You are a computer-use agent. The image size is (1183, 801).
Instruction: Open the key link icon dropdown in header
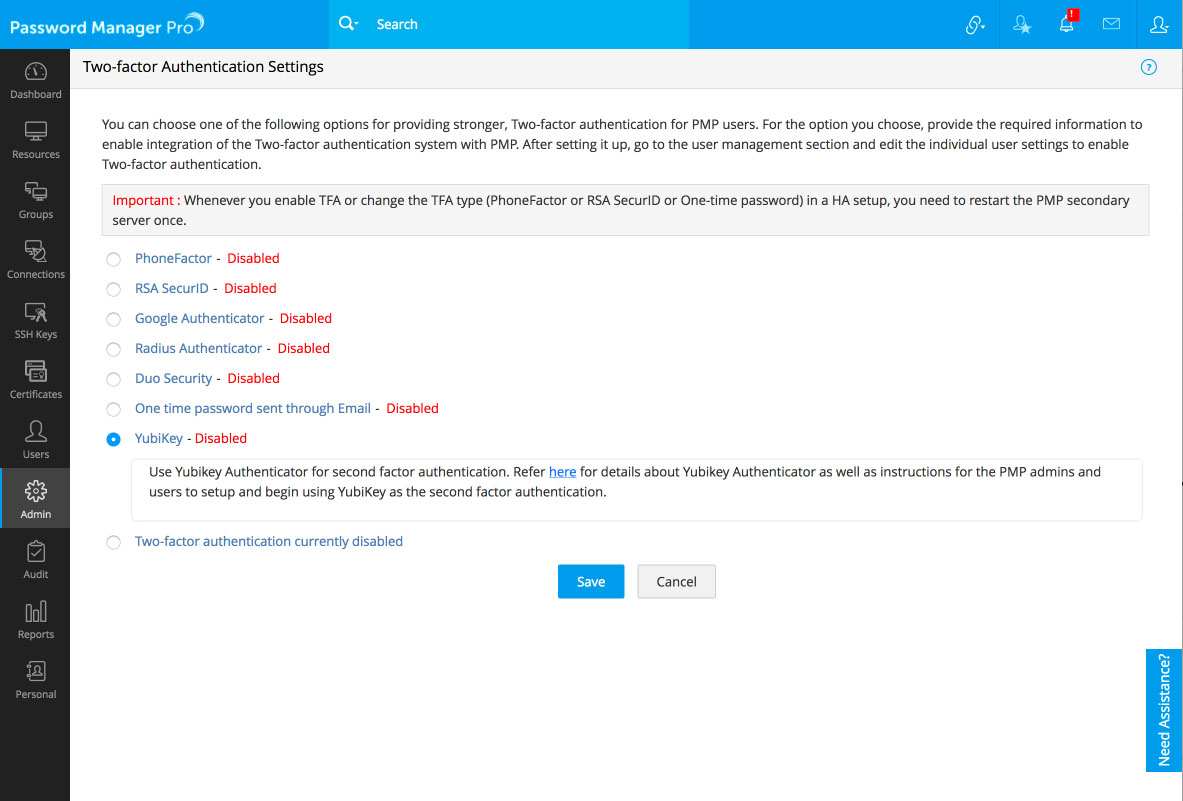pos(975,25)
